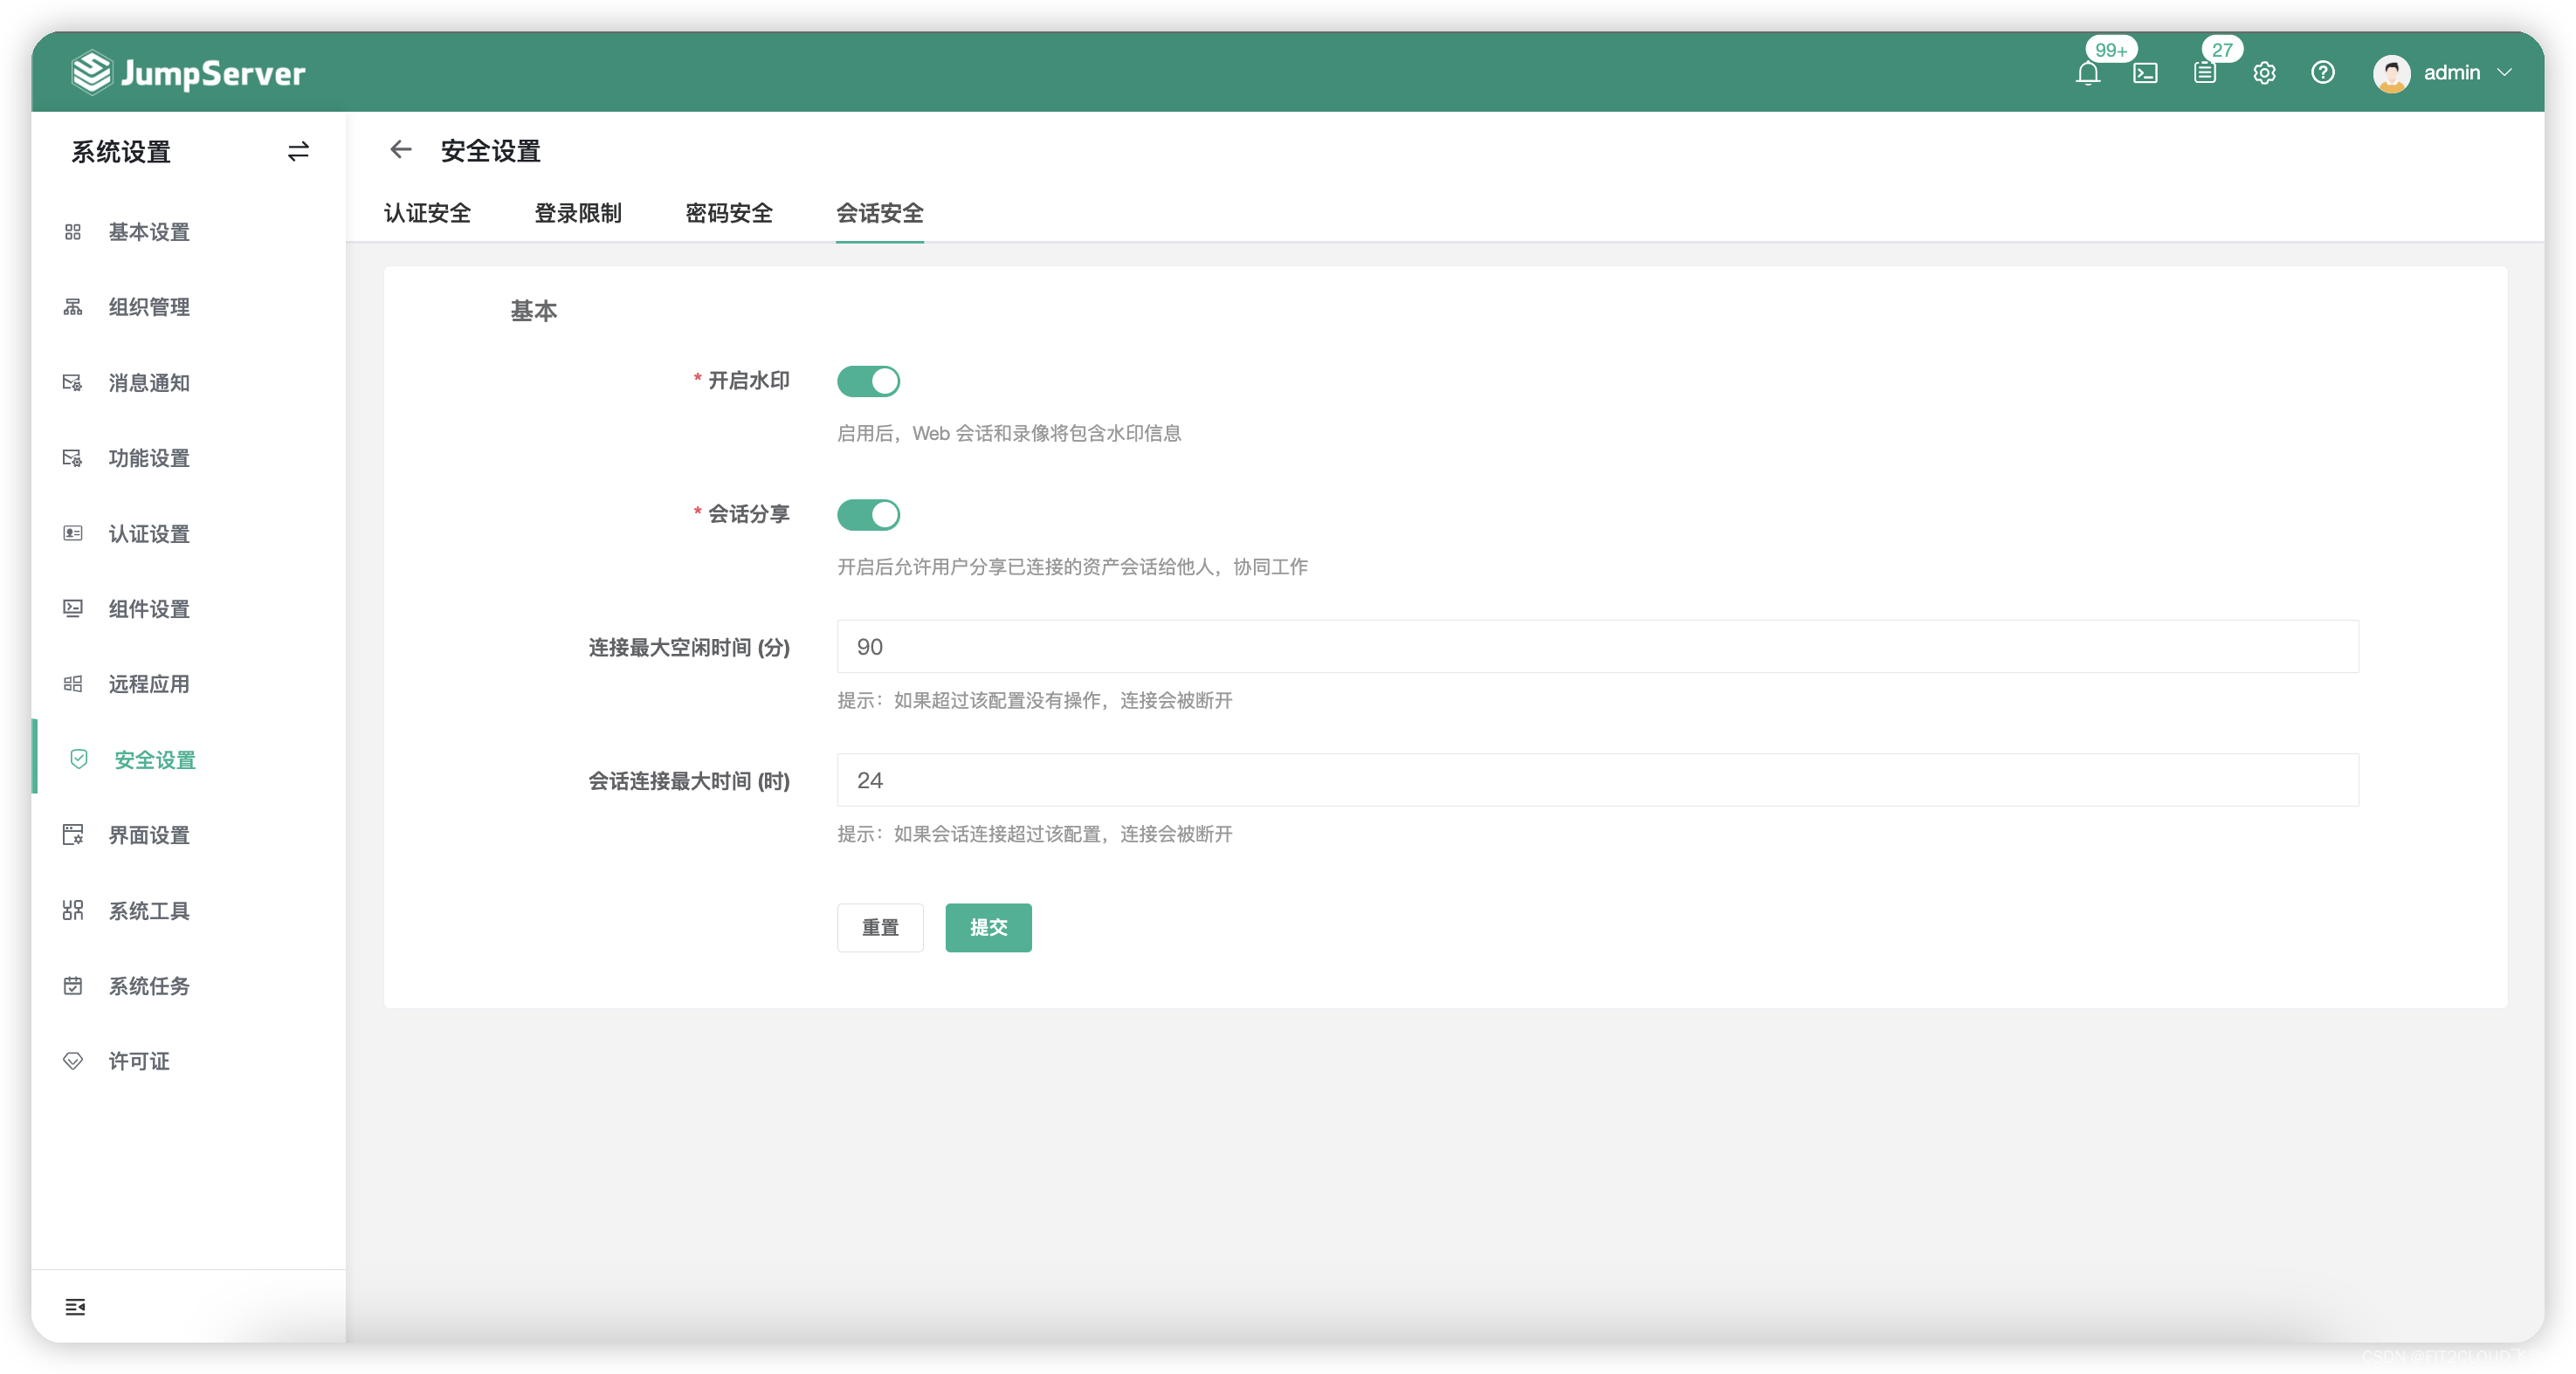Click the 系统工具 icon in sidebar

(73, 911)
